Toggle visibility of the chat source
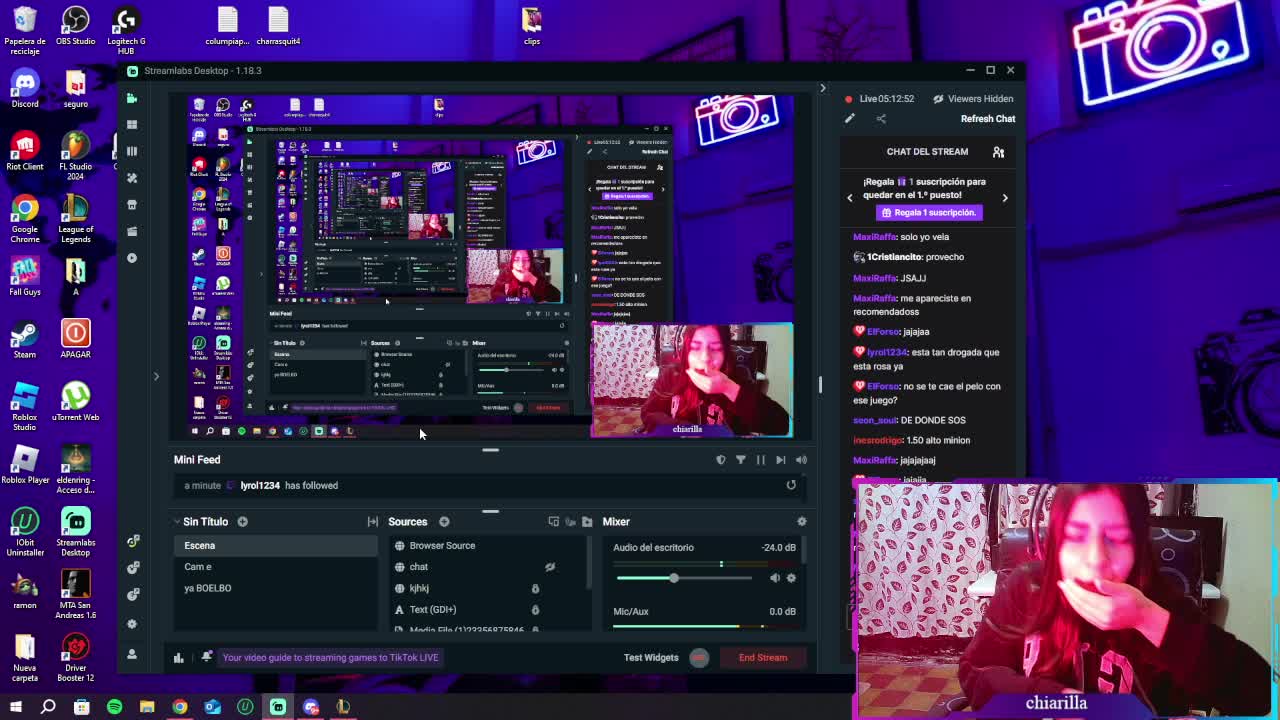The width and height of the screenshot is (1280, 720). (x=549, y=567)
